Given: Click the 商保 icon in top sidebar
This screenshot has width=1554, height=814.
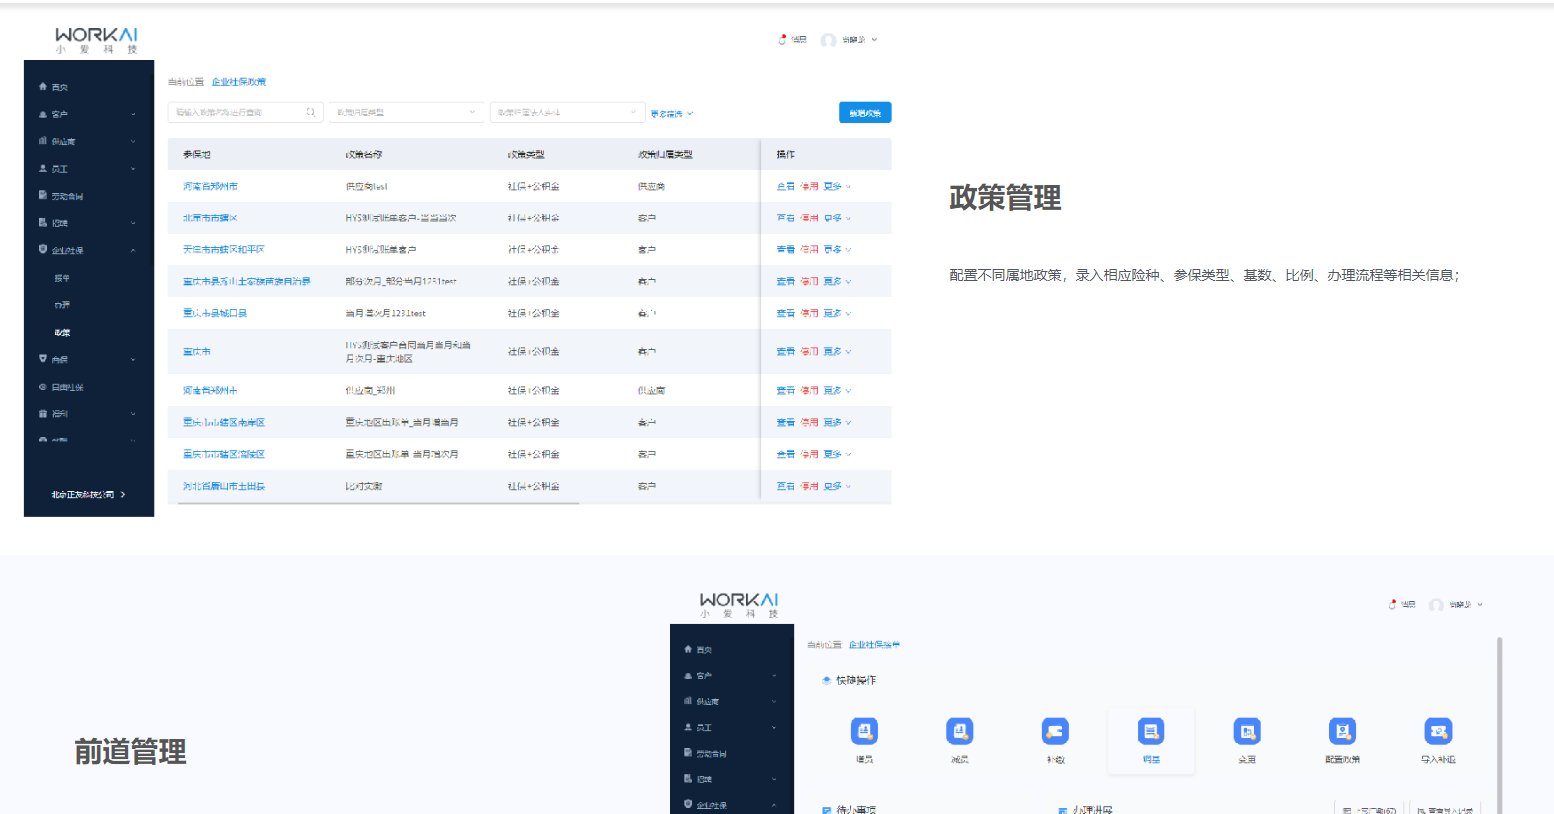Looking at the screenshot, I should coord(43,358).
